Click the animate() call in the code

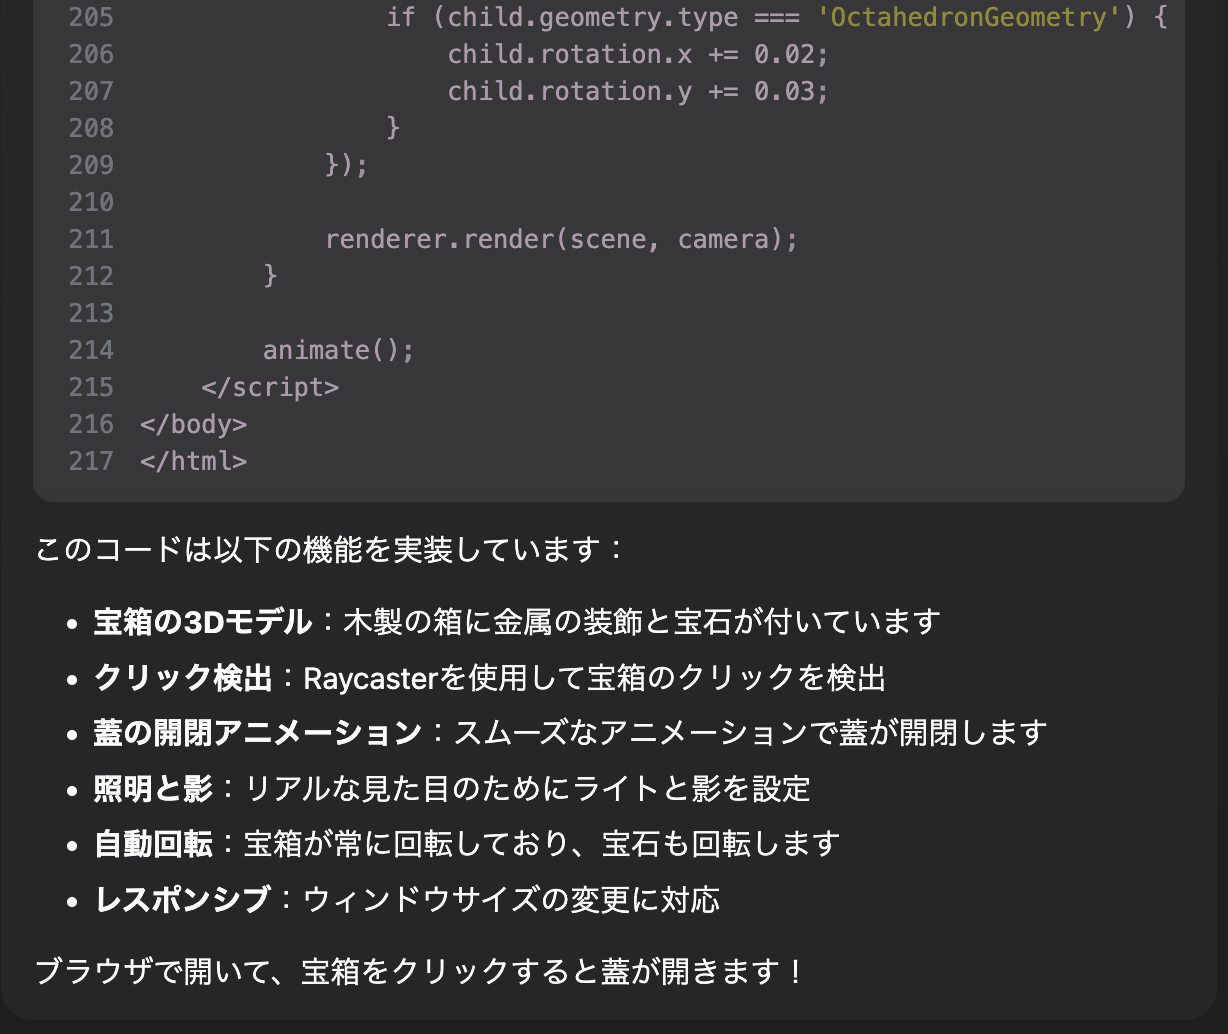click(x=338, y=350)
